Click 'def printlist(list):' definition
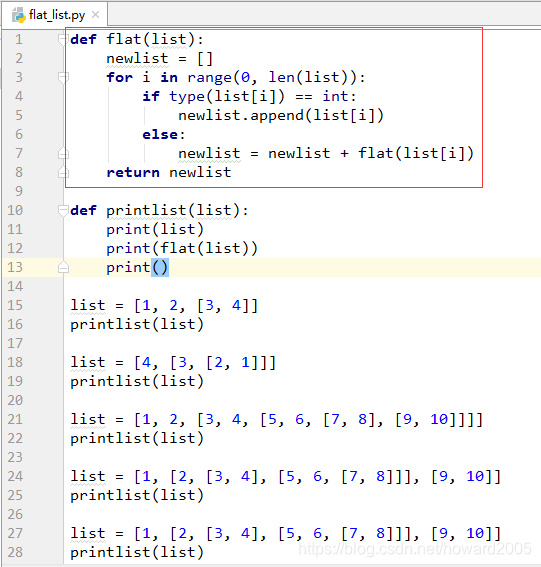The height and width of the screenshot is (567, 541). click(159, 210)
